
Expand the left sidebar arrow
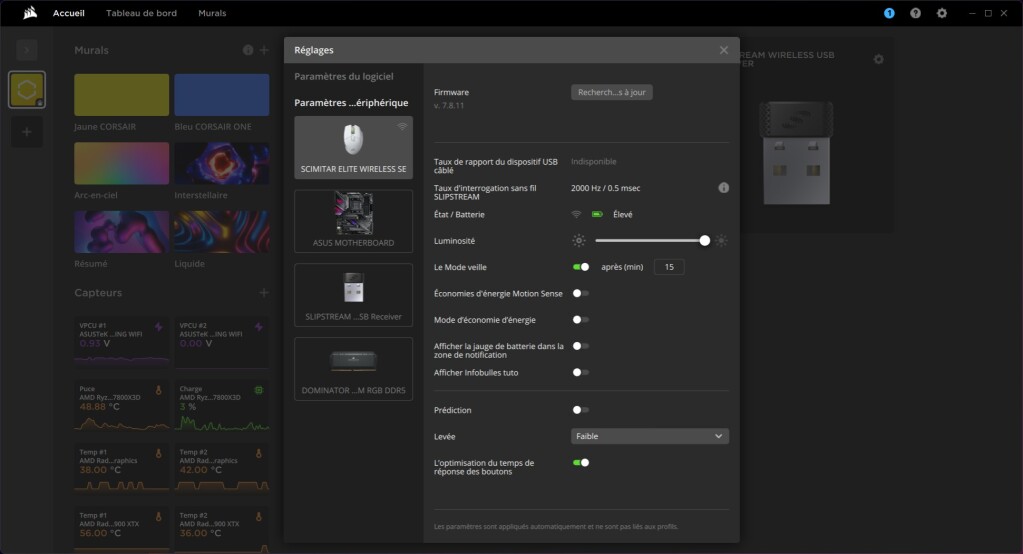pos(27,50)
